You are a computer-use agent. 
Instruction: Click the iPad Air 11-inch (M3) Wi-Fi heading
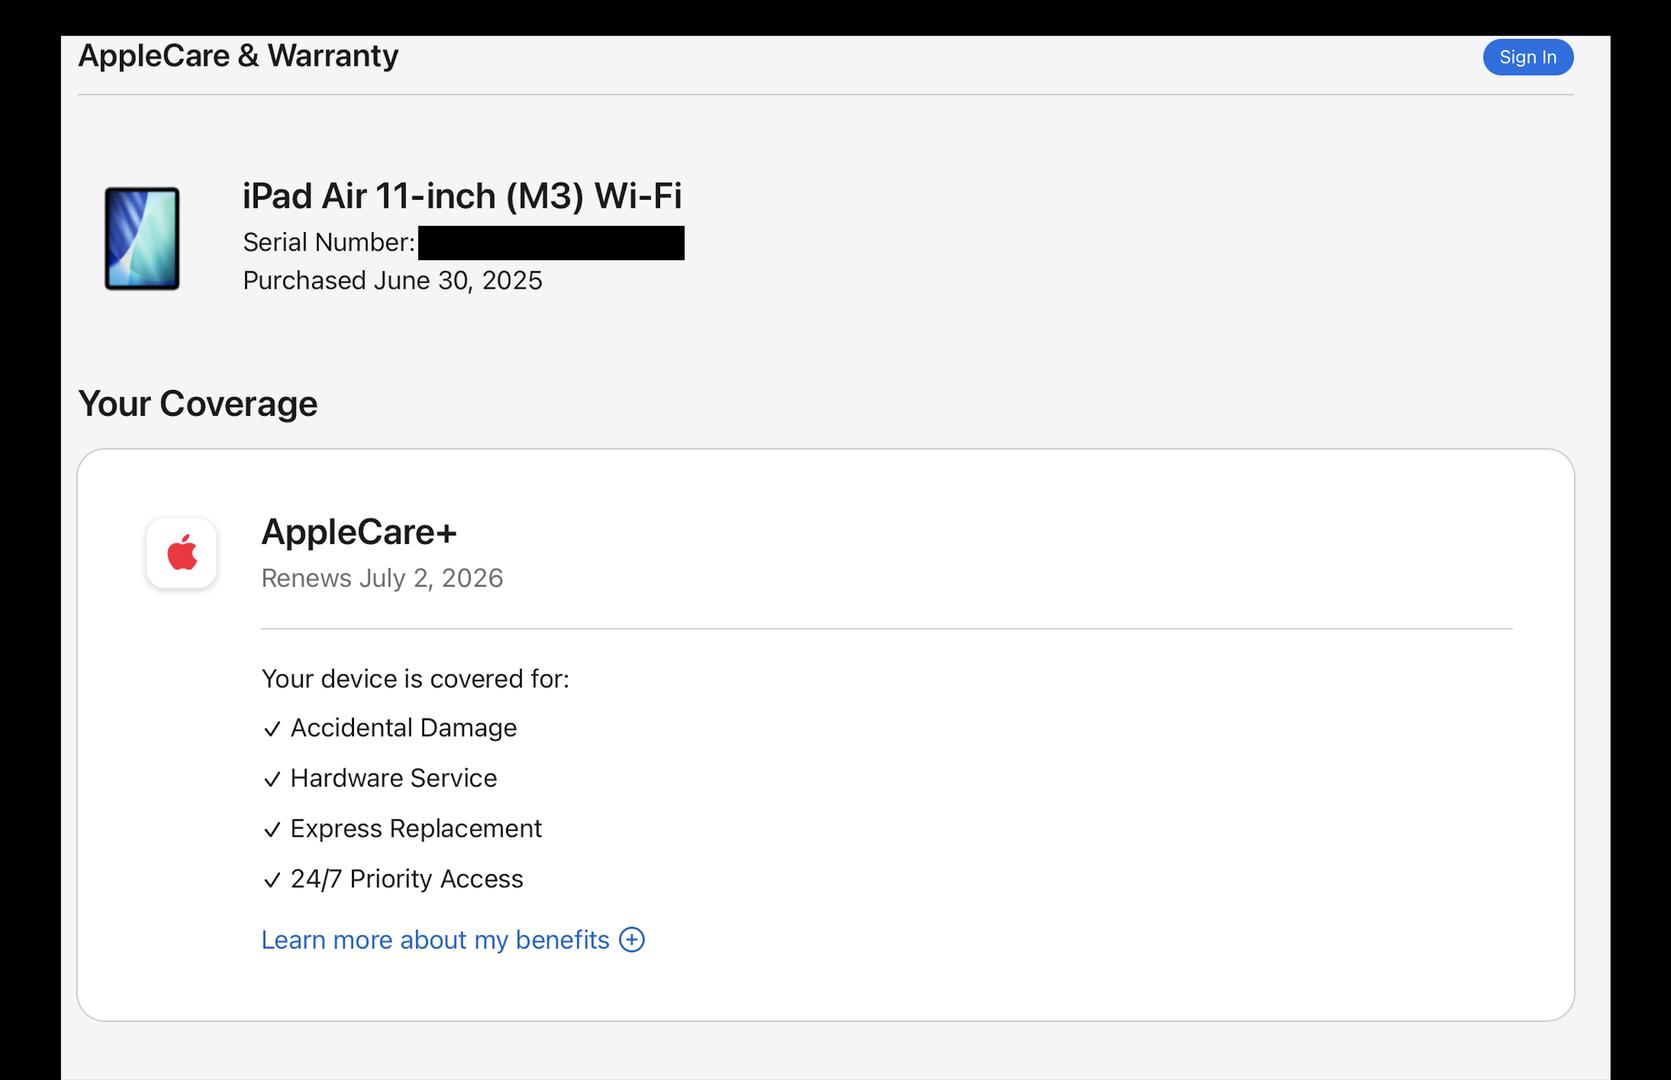[x=462, y=196]
